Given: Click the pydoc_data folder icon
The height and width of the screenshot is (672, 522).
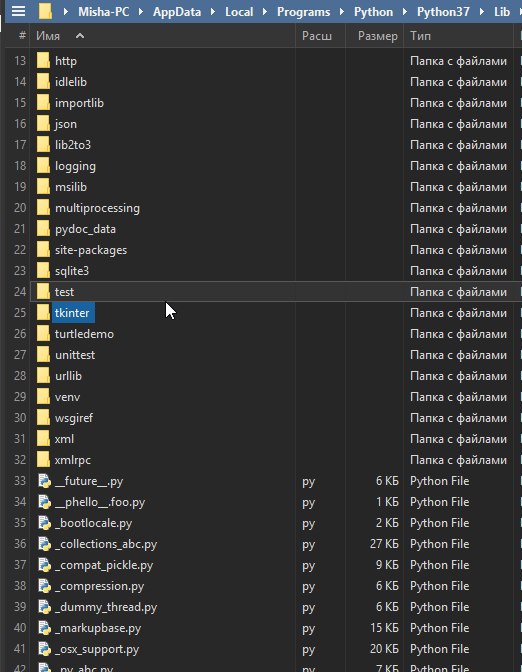Looking at the screenshot, I should tap(43, 229).
